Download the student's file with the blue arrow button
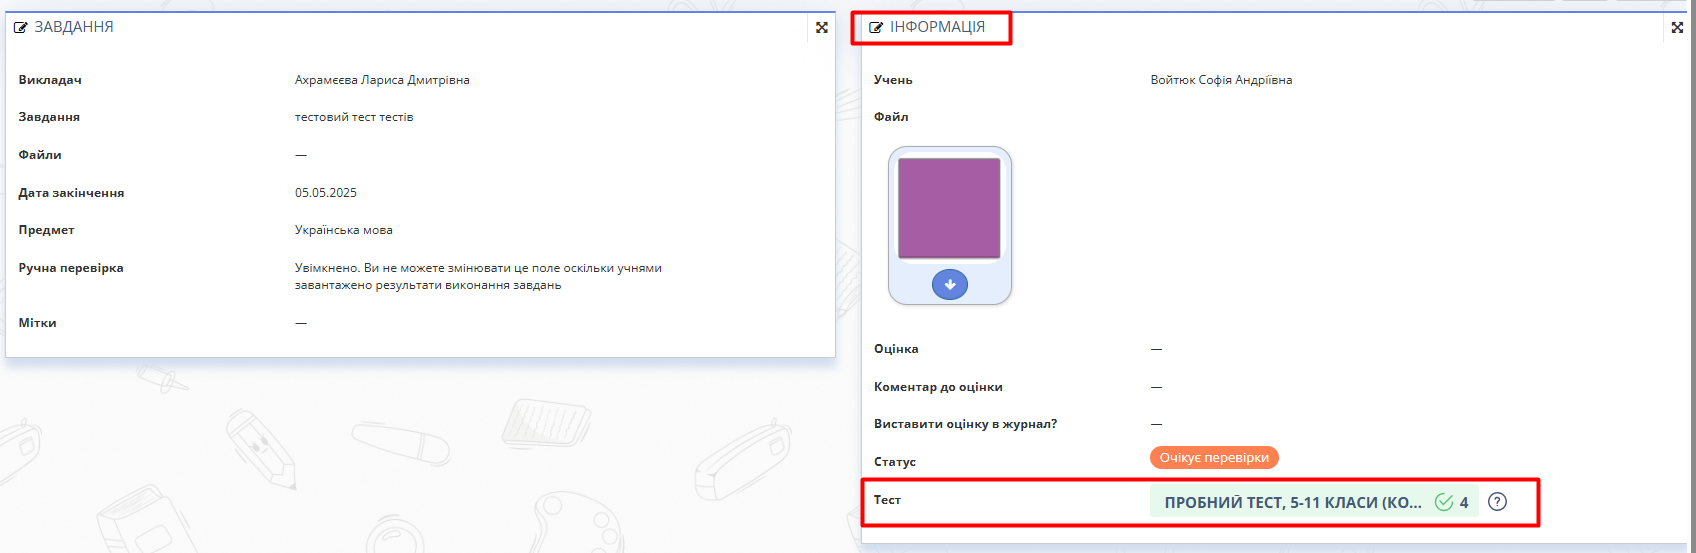The width and height of the screenshot is (1696, 553). point(950,285)
